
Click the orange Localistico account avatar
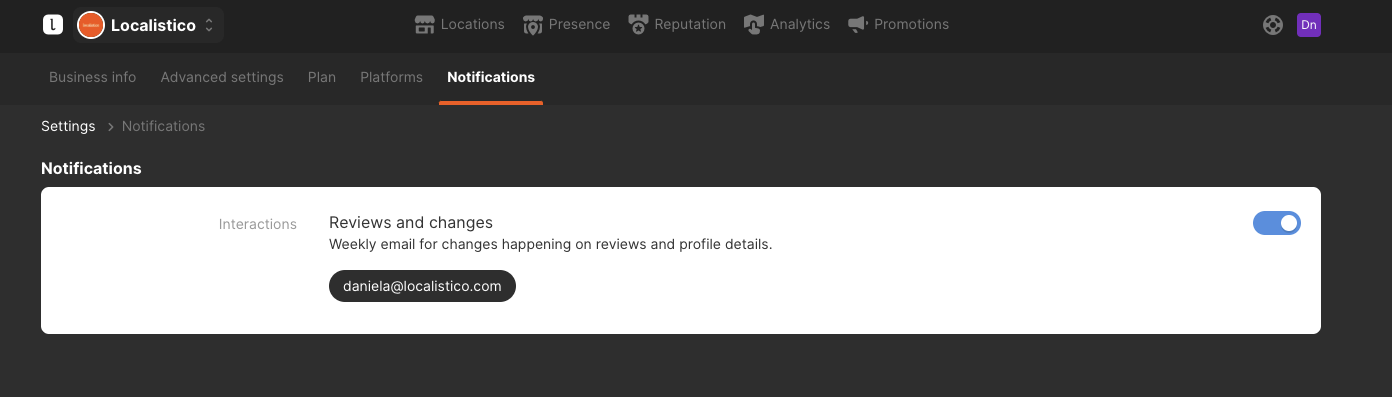click(91, 25)
